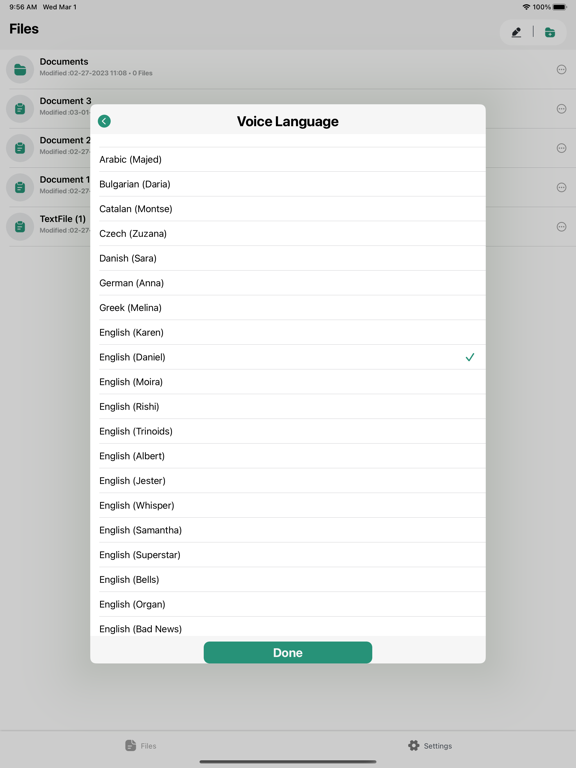Image resolution: width=576 pixels, height=768 pixels.
Task: Open TextFile (1) by its name
Action: [63, 218]
